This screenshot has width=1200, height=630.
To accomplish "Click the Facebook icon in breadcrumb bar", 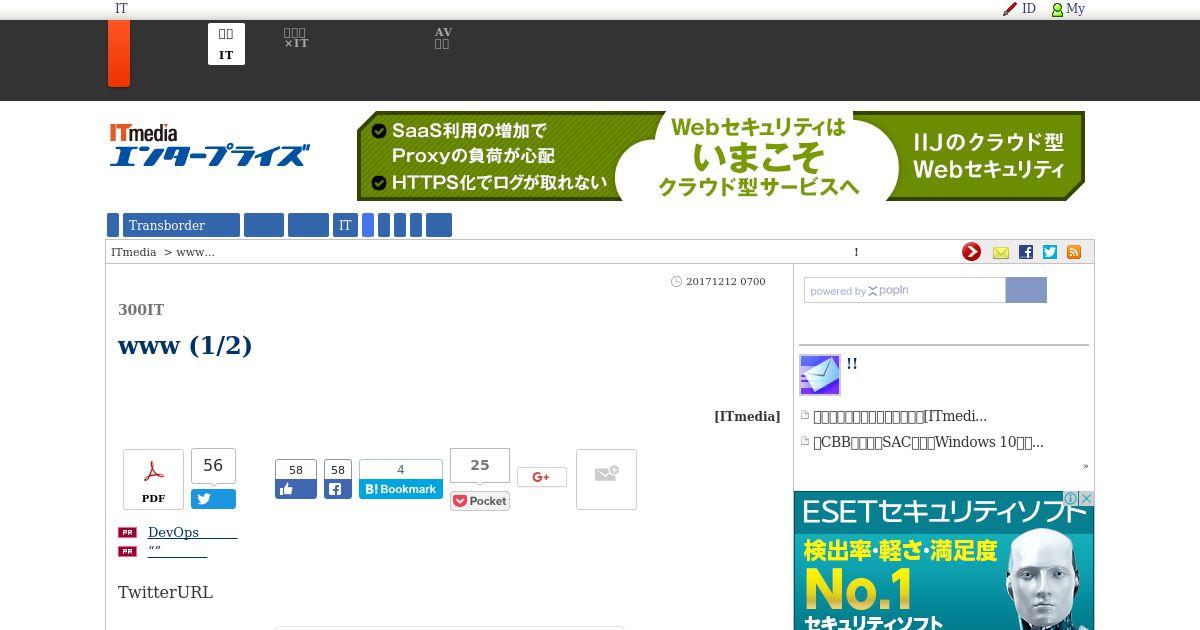I will click(1026, 252).
